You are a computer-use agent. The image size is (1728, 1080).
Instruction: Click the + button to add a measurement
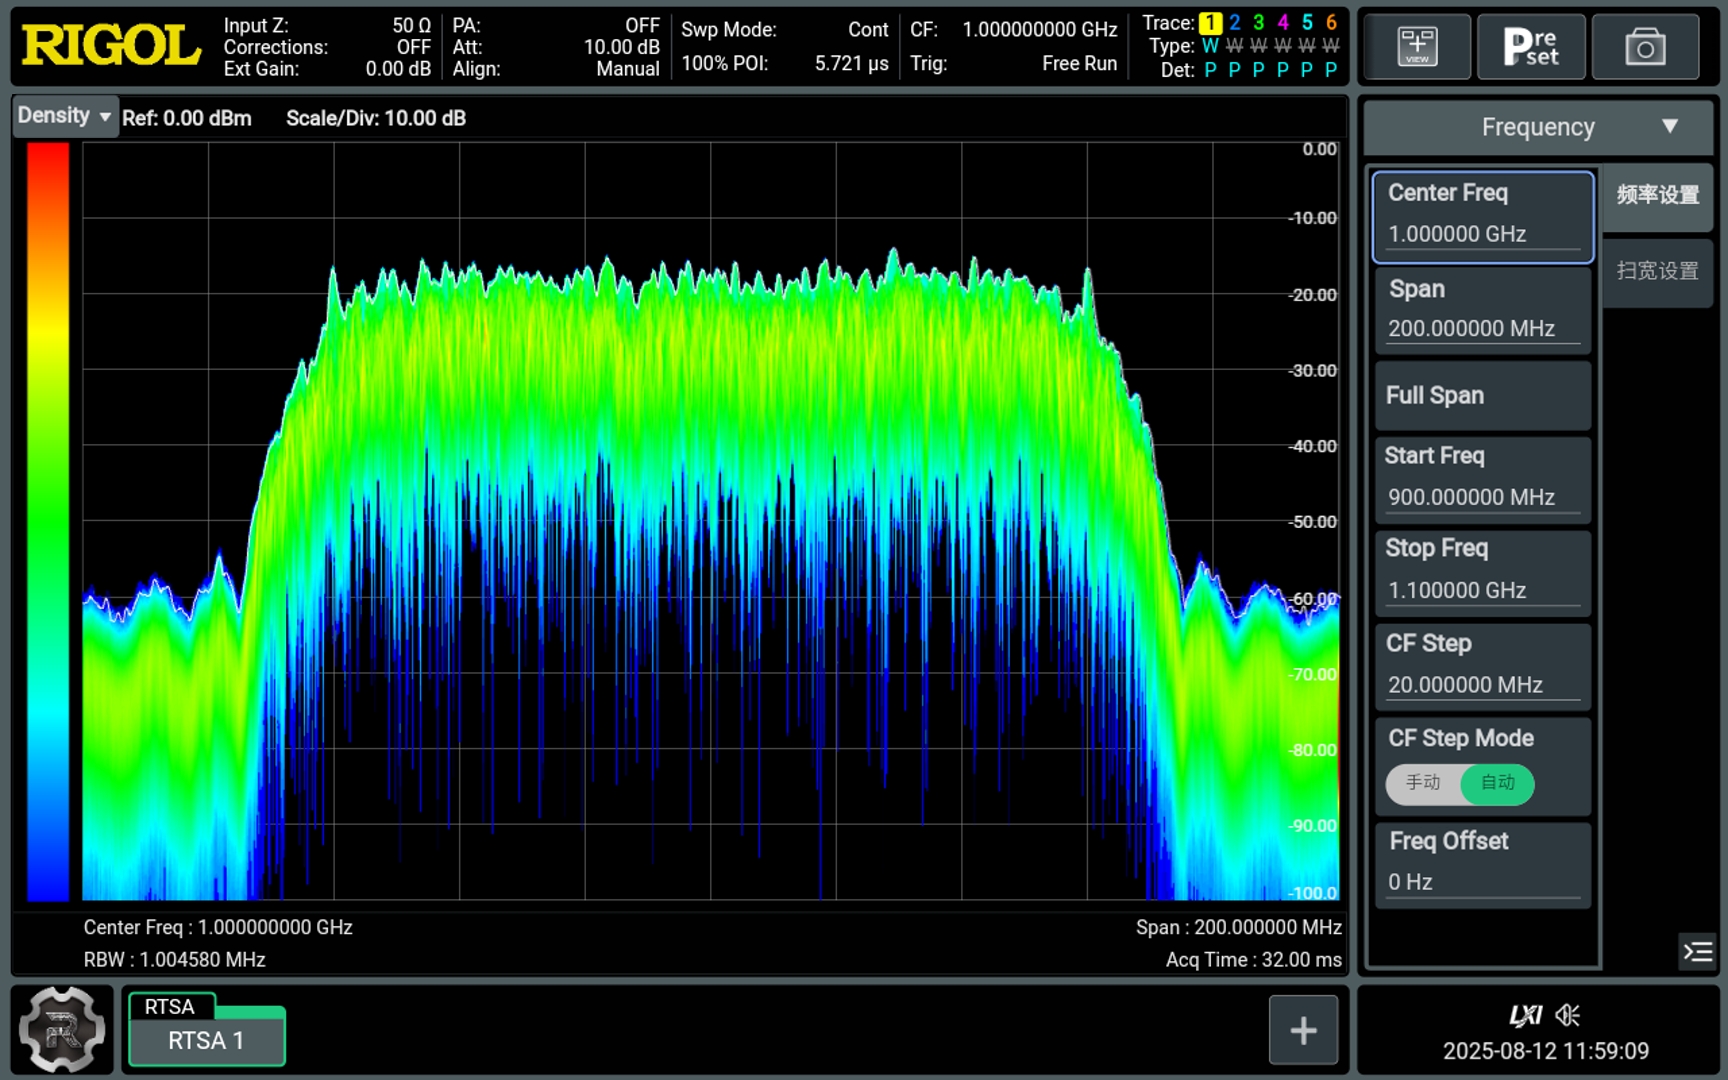[1303, 1028]
